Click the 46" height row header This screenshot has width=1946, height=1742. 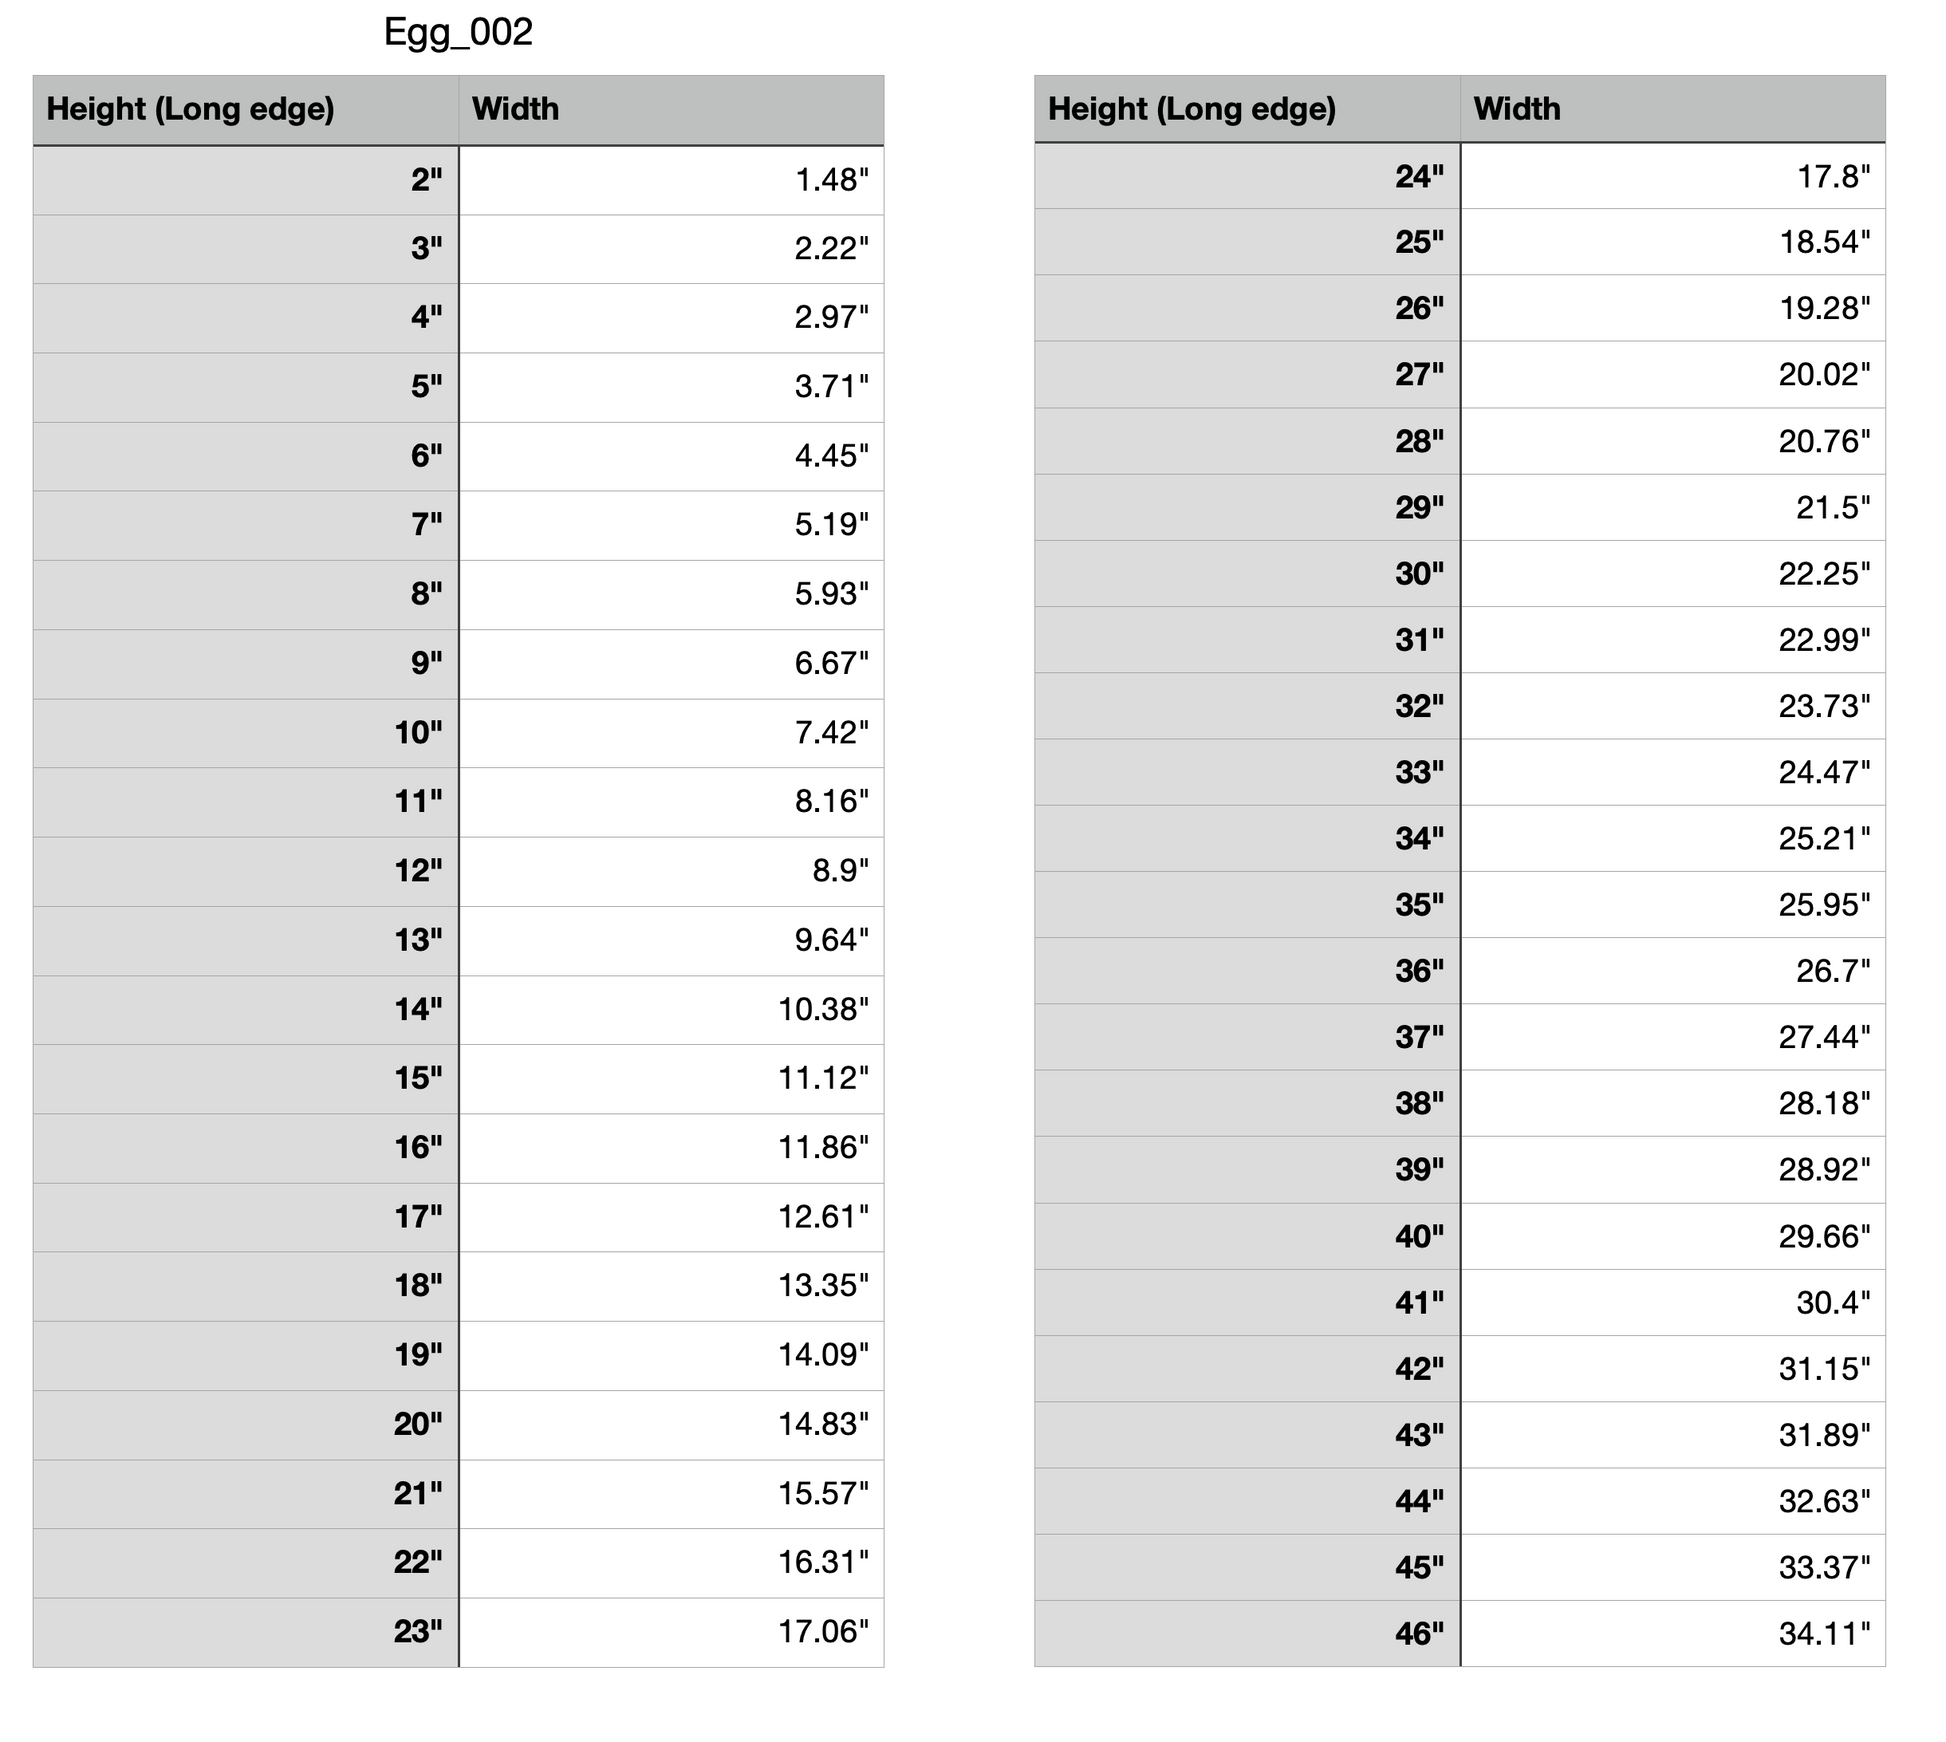click(1247, 1633)
